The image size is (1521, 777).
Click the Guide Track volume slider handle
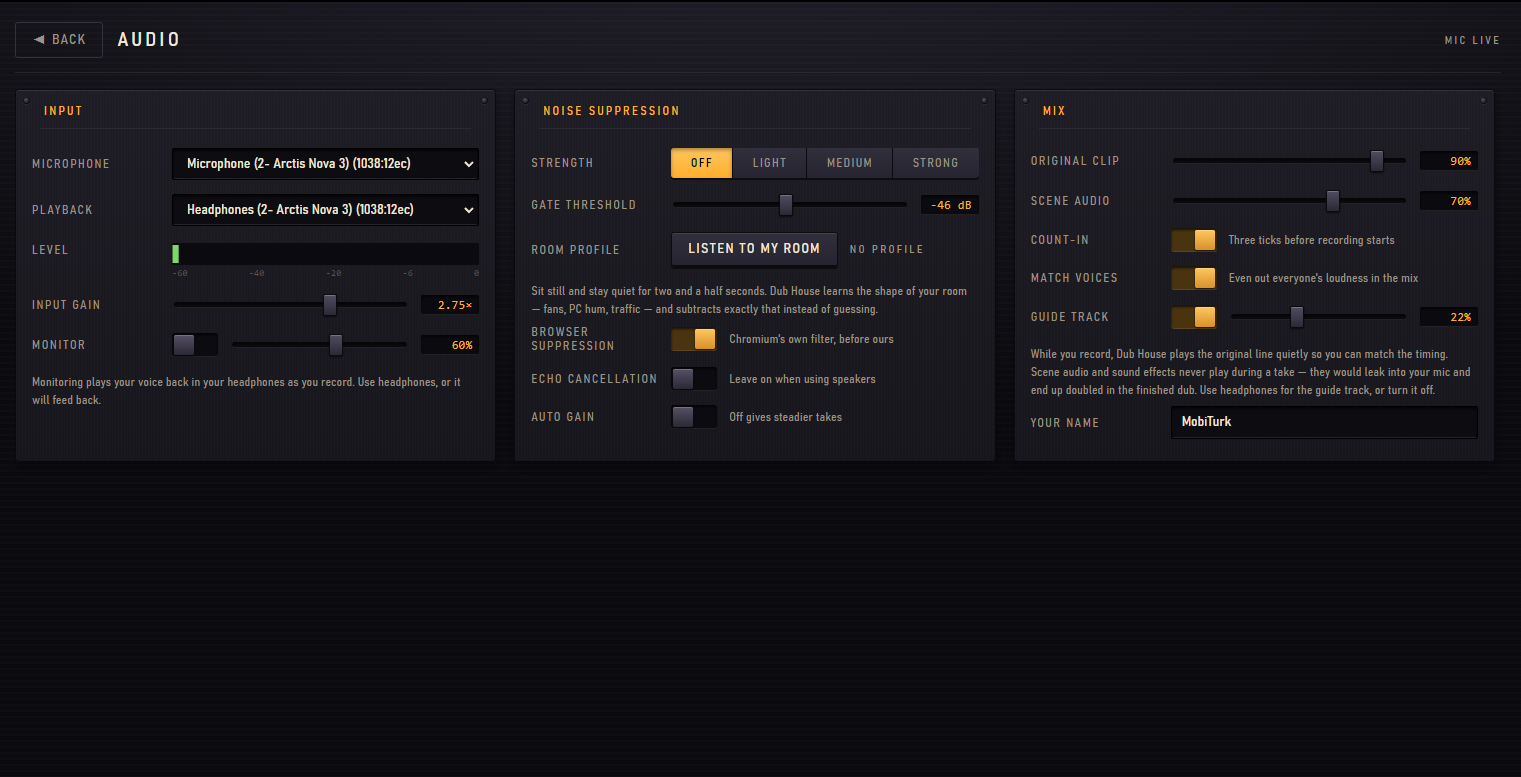[x=1297, y=317]
